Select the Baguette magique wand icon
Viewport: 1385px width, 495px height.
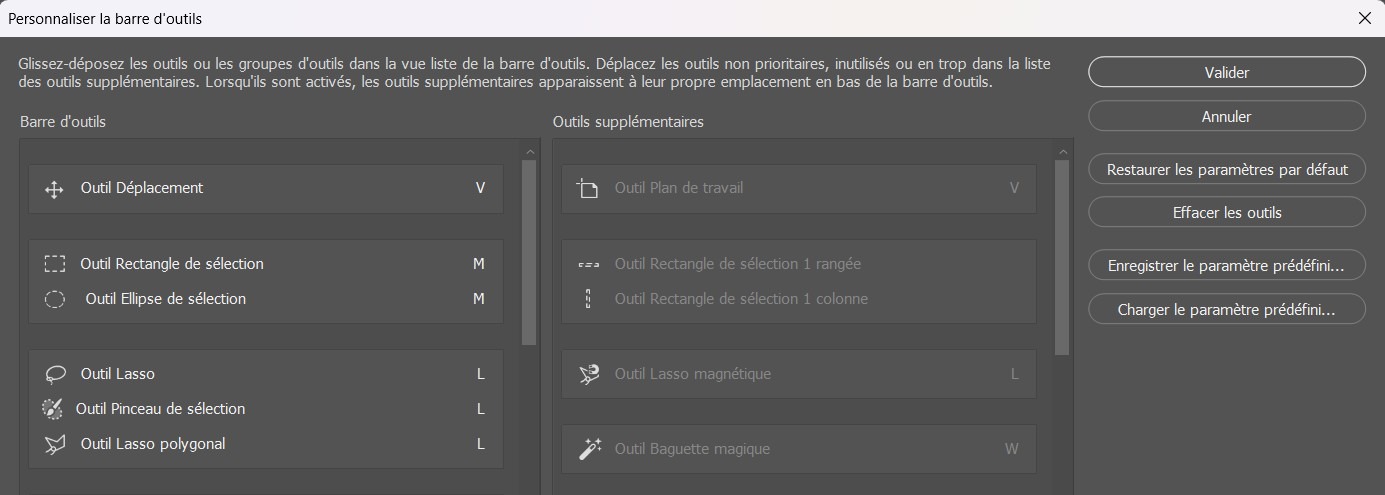click(590, 449)
